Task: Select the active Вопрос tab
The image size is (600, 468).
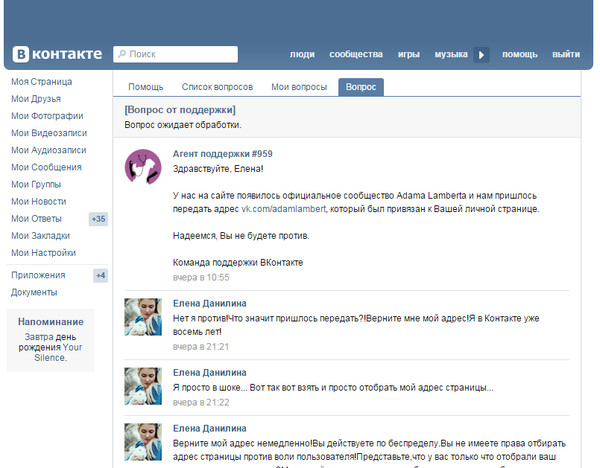Action: point(361,87)
